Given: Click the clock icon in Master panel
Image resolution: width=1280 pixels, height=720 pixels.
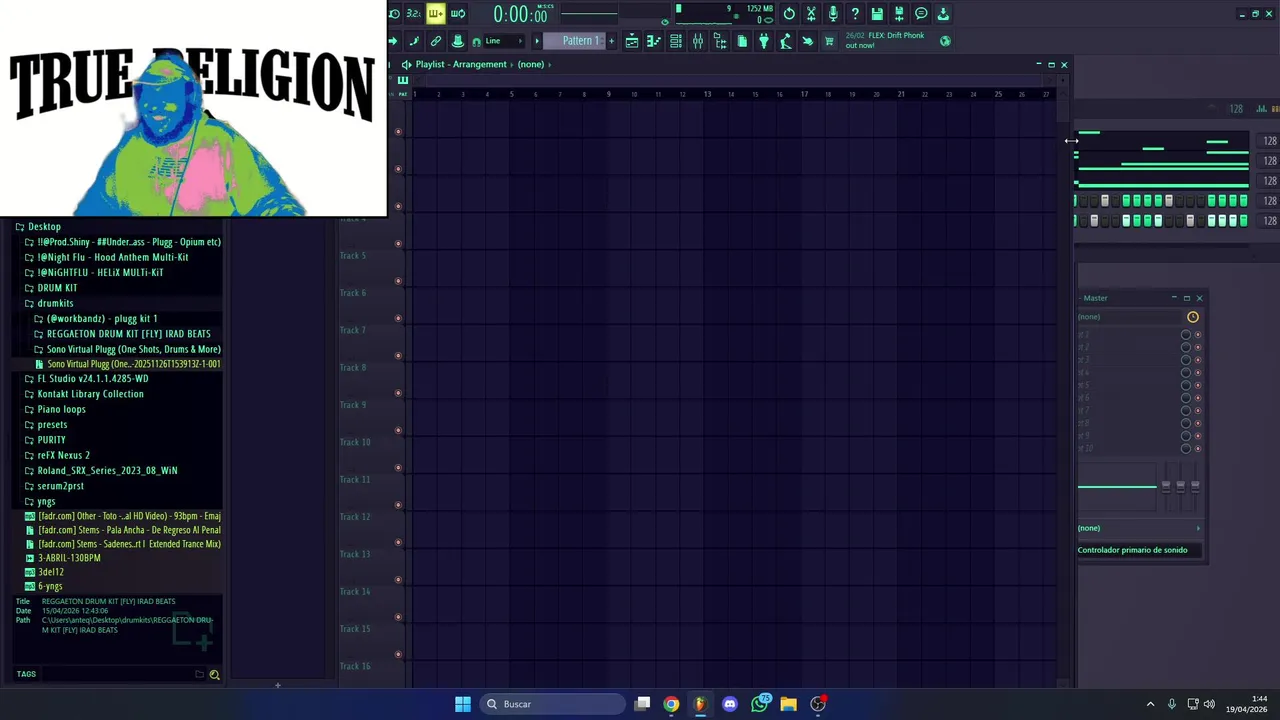Looking at the screenshot, I should pos(1192,317).
